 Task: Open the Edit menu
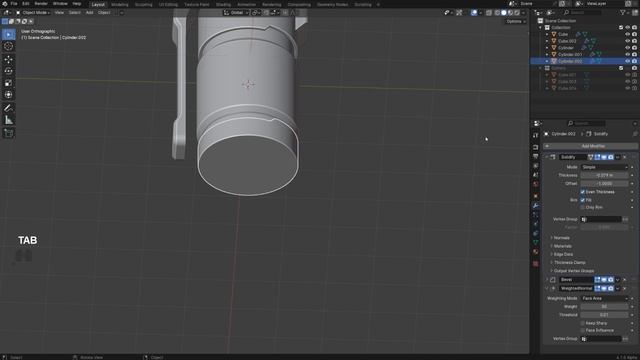coord(25,4)
